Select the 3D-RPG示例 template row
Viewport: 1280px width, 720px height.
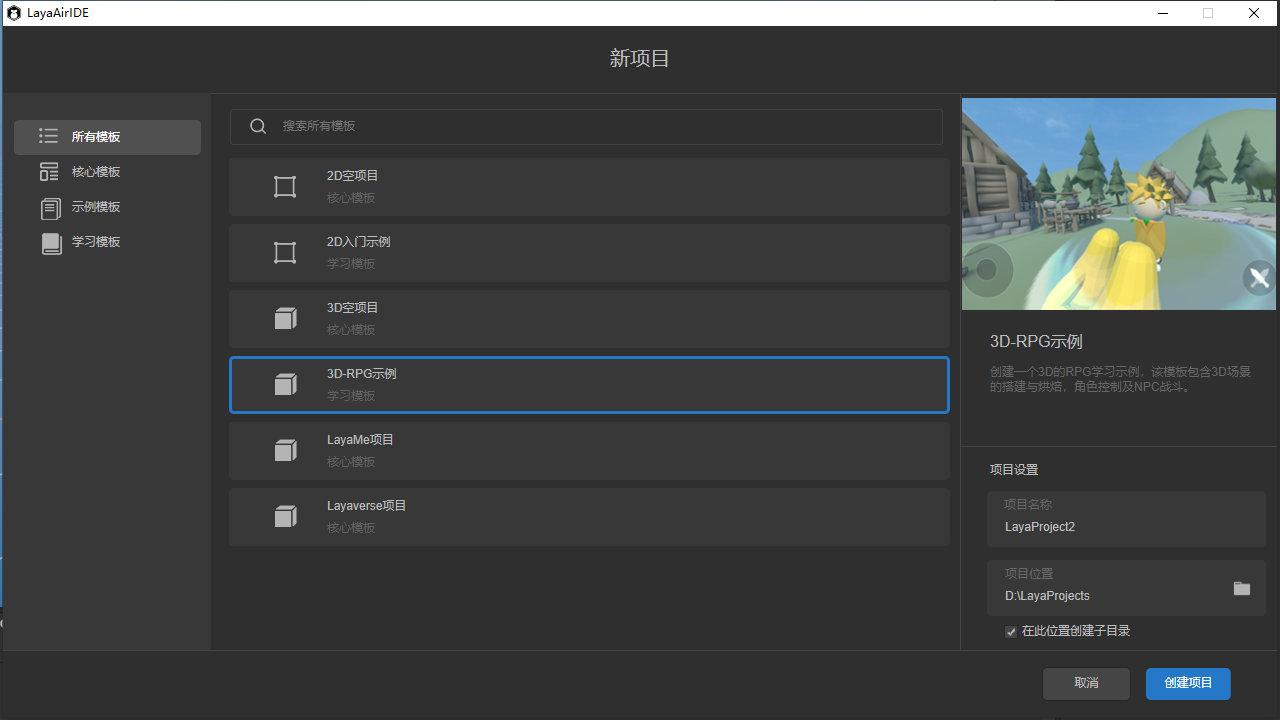point(589,385)
